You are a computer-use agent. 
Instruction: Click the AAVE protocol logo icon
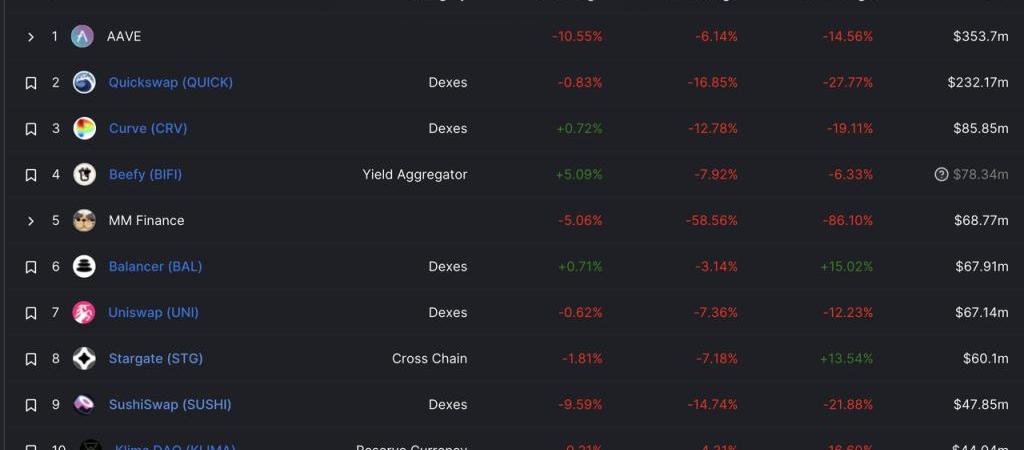(83, 37)
